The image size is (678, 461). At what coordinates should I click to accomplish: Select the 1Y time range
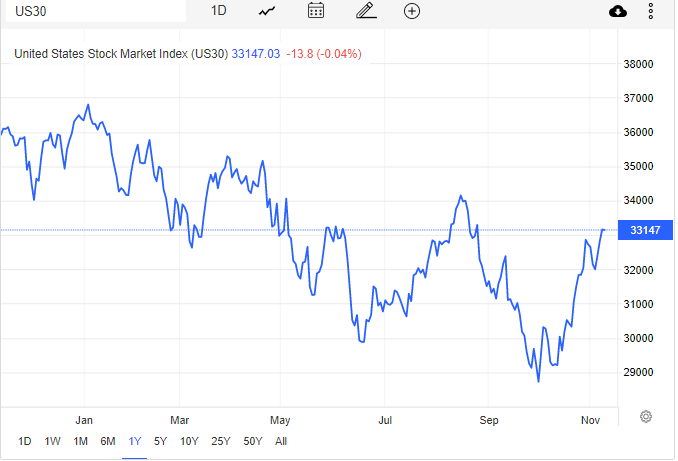135,441
